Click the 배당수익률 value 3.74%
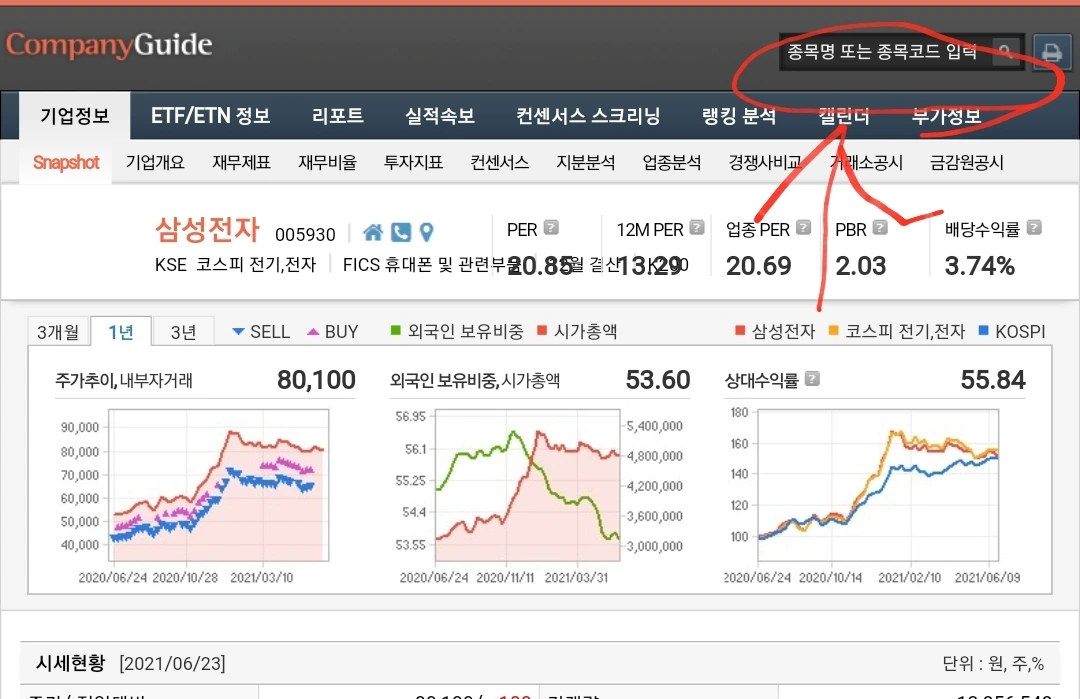Screen dimensions: 1080x699 [979, 265]
